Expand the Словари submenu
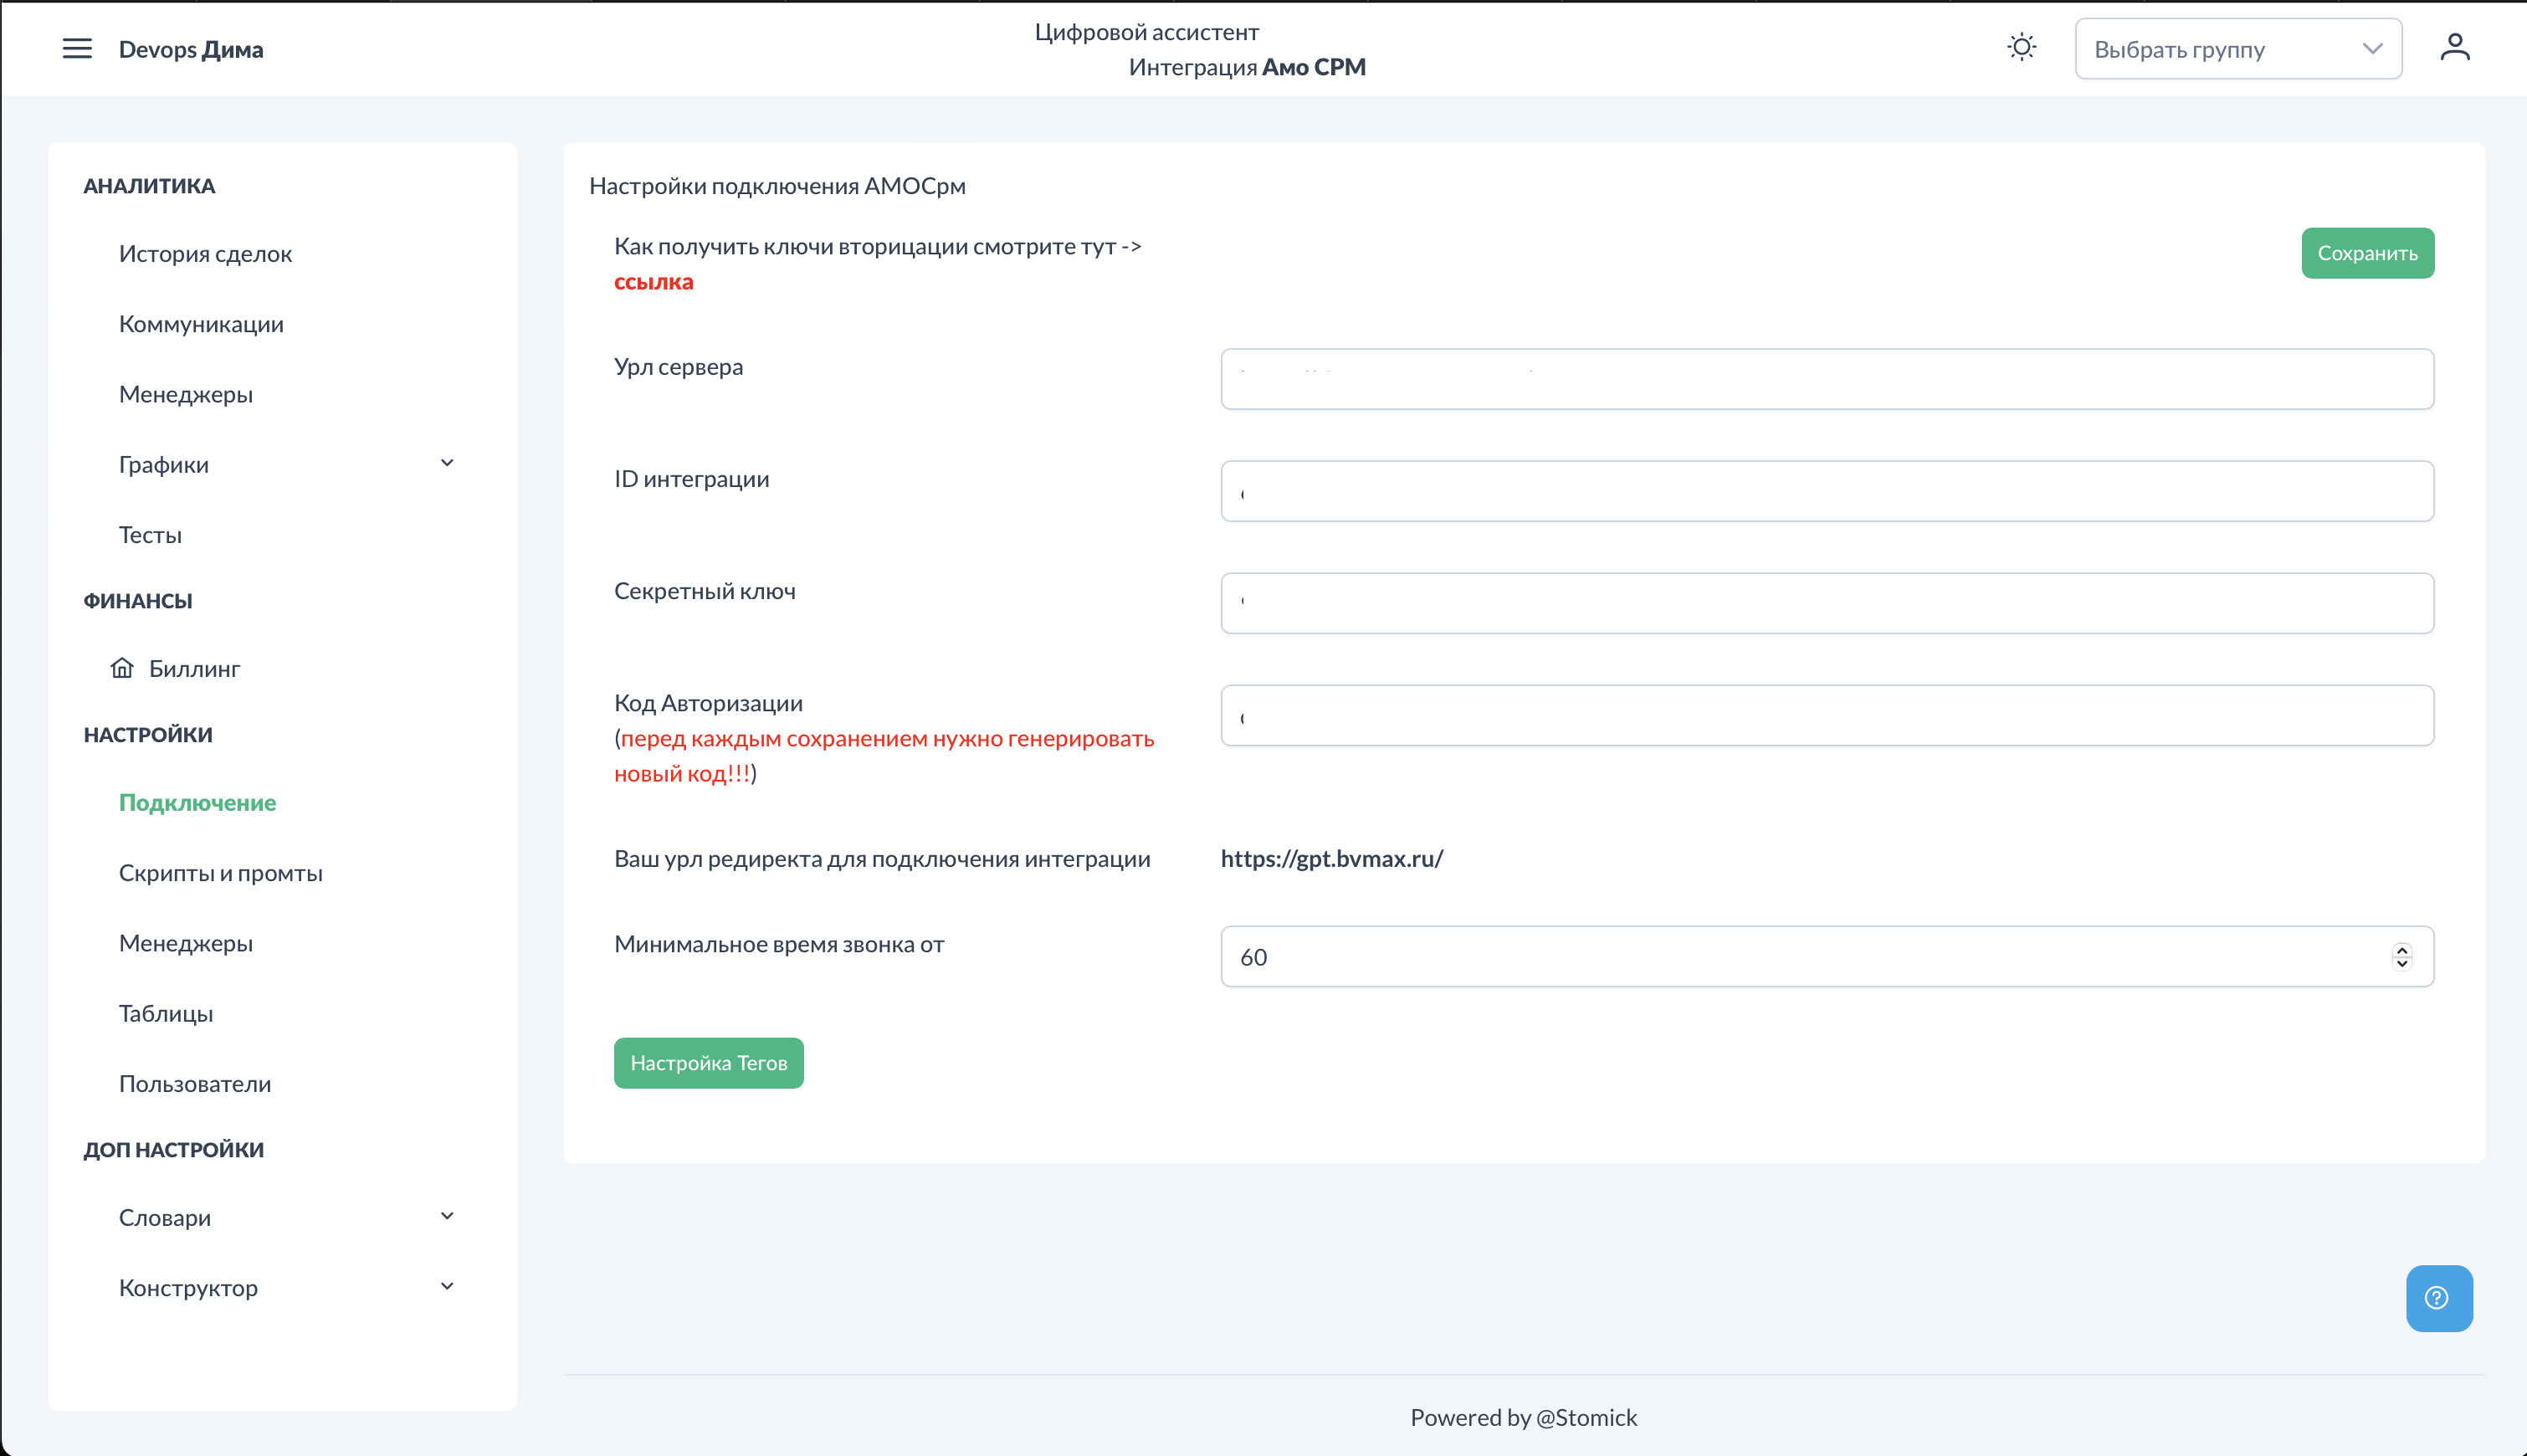This screenshot has height=1456, width=2527. [447, 1216]
